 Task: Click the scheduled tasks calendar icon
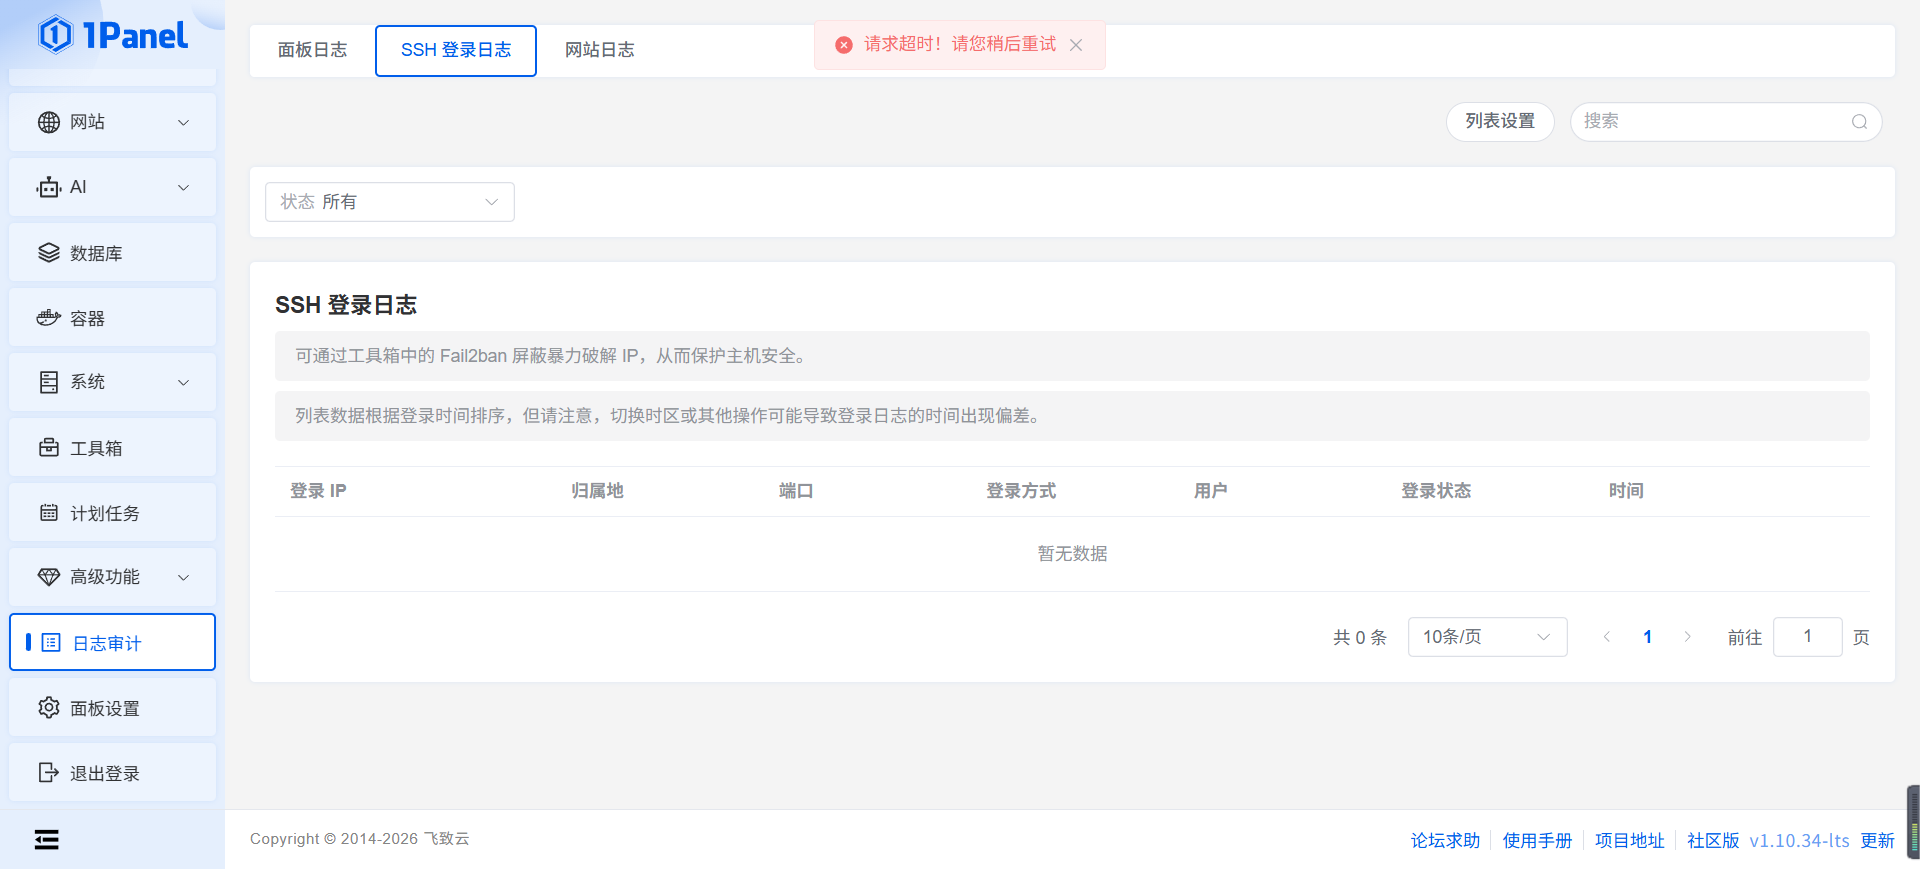49,513
